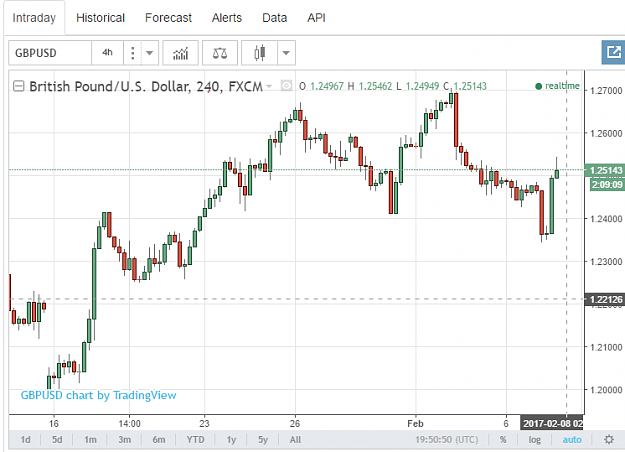Open the three-dot interval options menu

[x=133, y=53]
